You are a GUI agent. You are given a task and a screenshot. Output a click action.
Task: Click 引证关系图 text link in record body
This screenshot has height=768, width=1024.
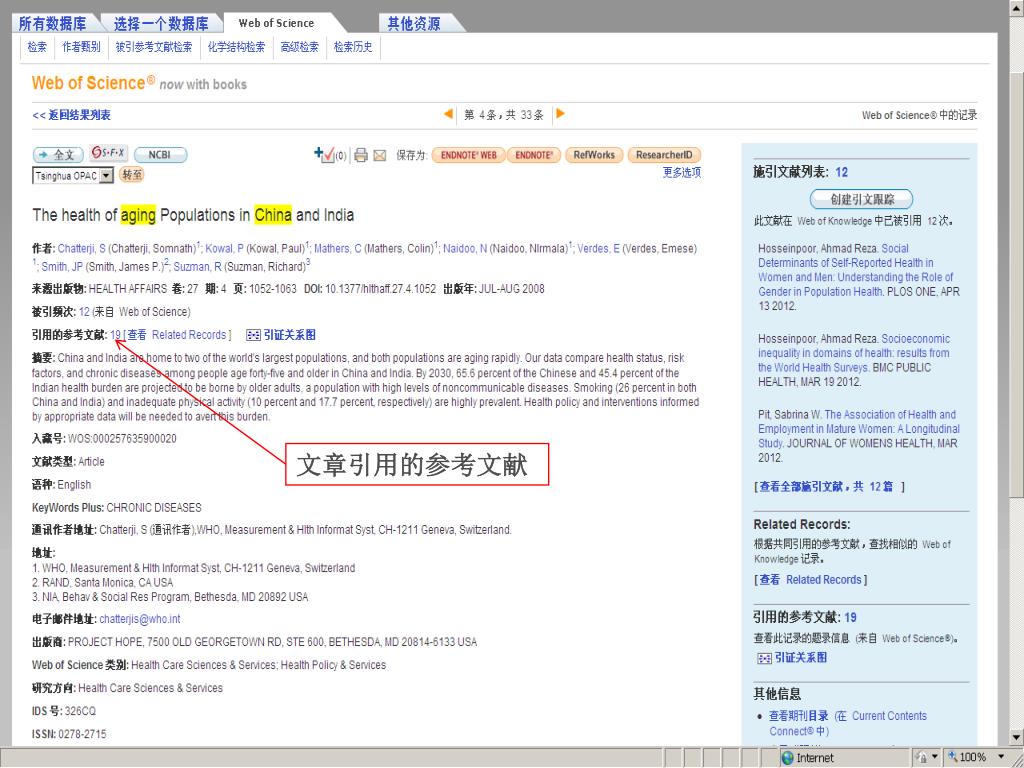[289, 335]
